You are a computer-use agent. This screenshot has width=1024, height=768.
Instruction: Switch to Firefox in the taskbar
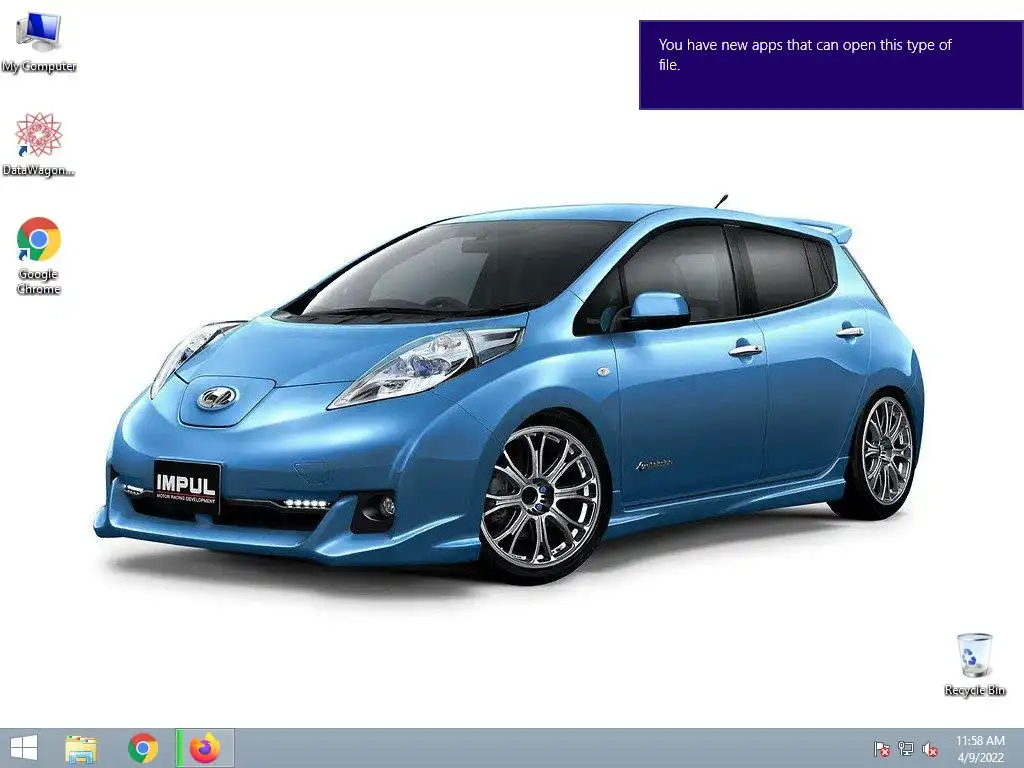coord(205,748)
